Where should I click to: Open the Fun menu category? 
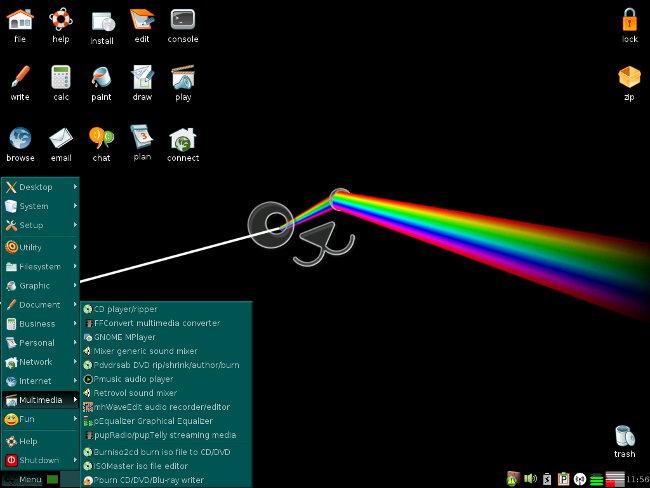pos(41,419)
